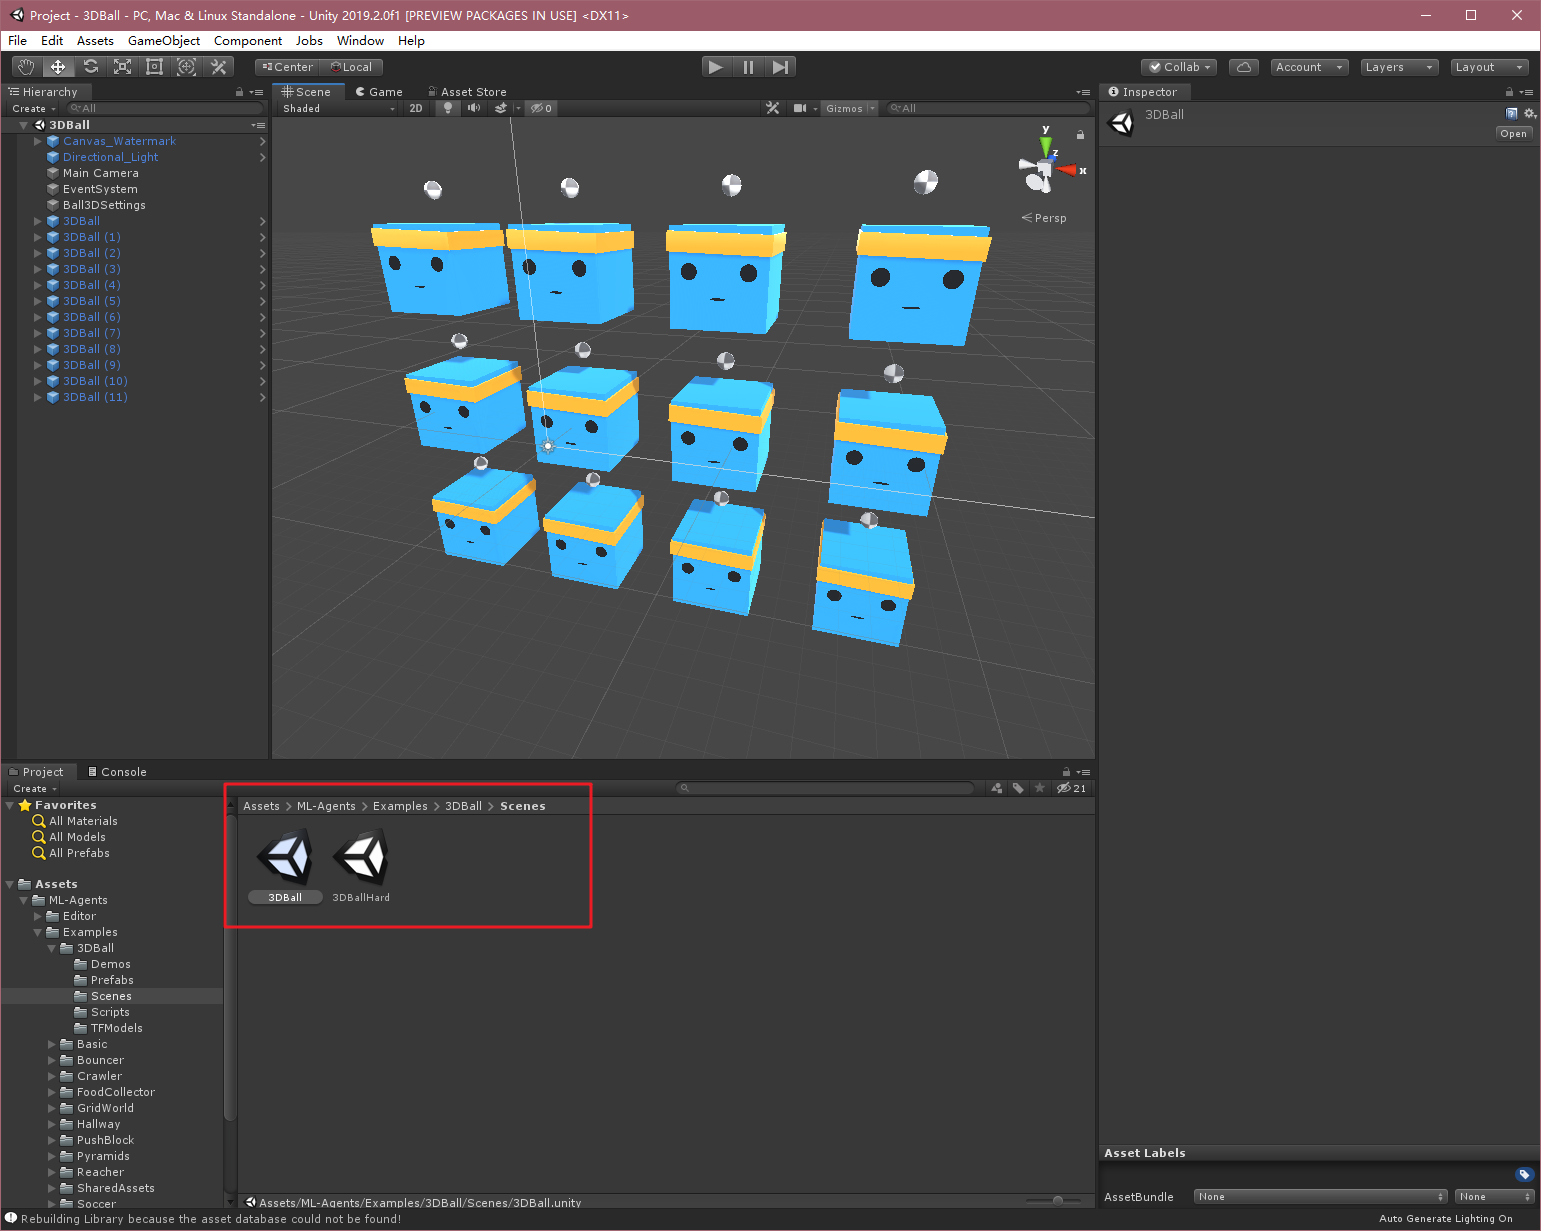Select the Move tool
The image size is (1541, 1231).
pos(58,67)
